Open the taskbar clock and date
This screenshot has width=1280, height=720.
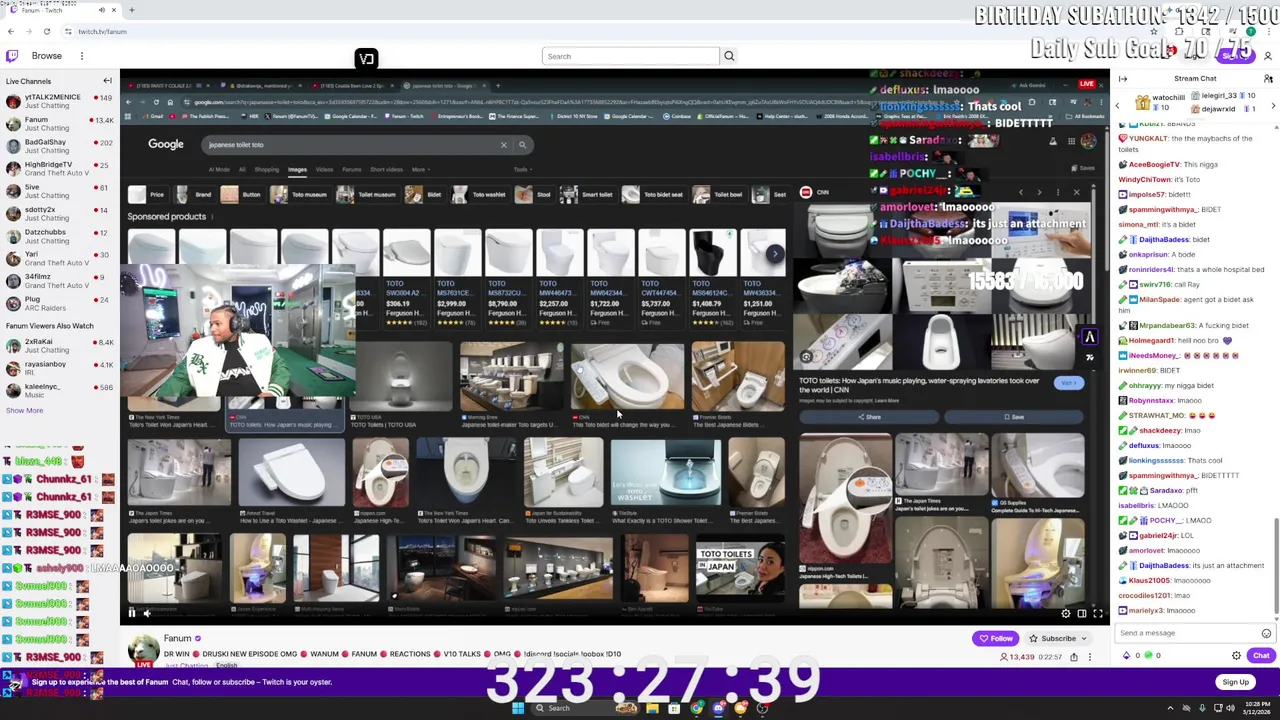(x=1256, y=708)
